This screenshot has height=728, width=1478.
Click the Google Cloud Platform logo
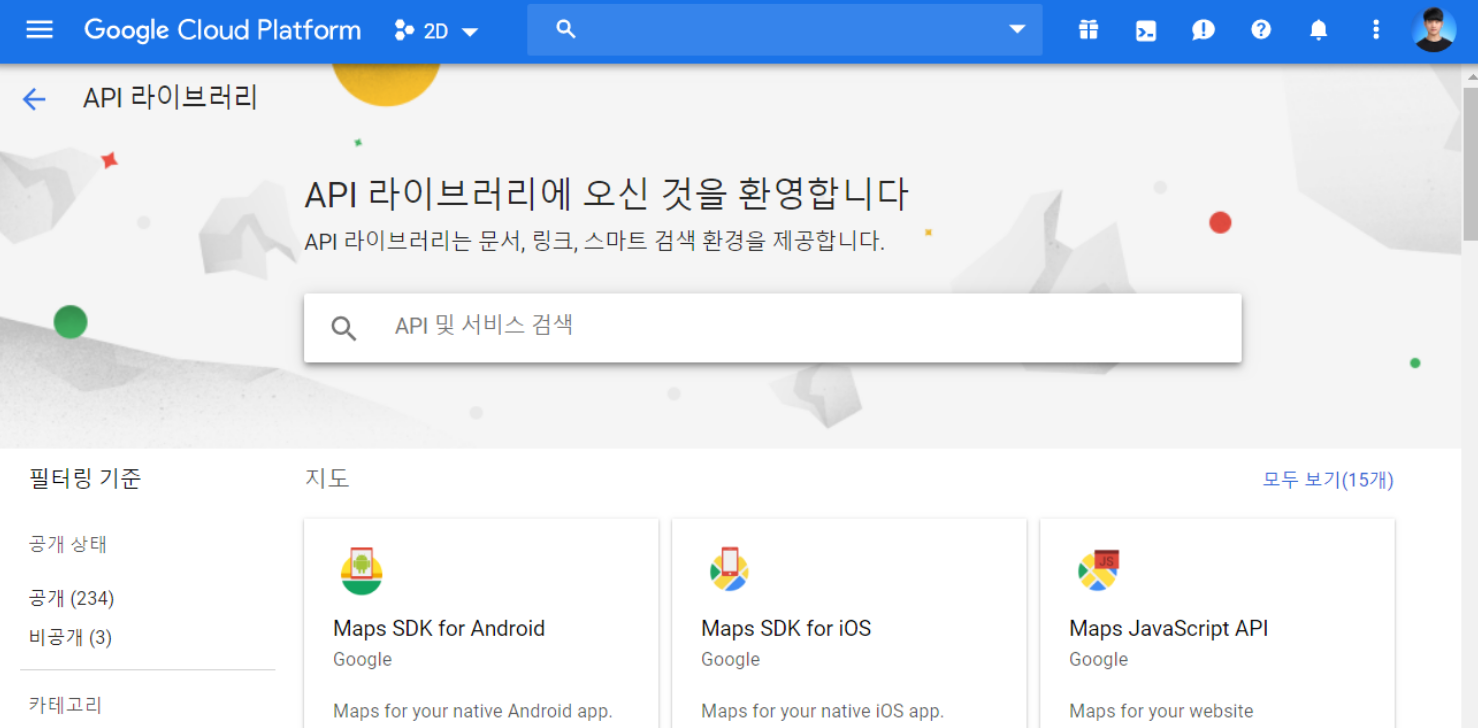[x=222, y=30]
